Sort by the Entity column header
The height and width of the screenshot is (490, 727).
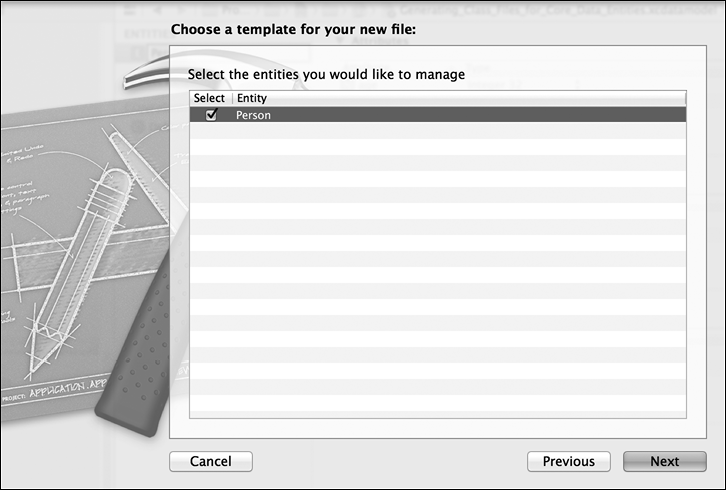252,98
